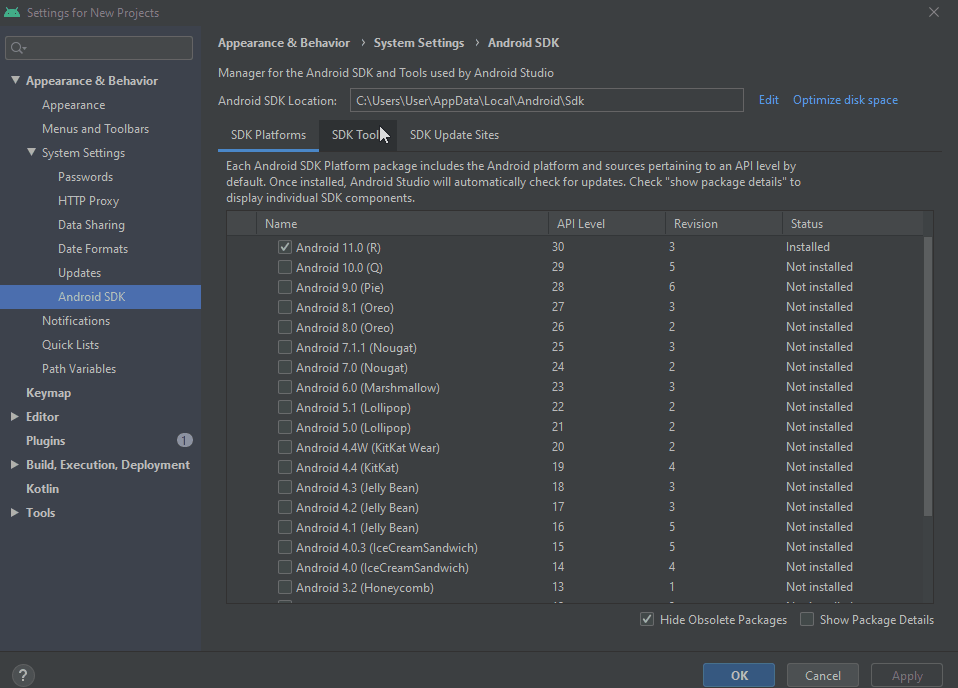Viewport: 958px width, 688px height.
Task: Open Path Variables settings
Action: pos(79,368)
